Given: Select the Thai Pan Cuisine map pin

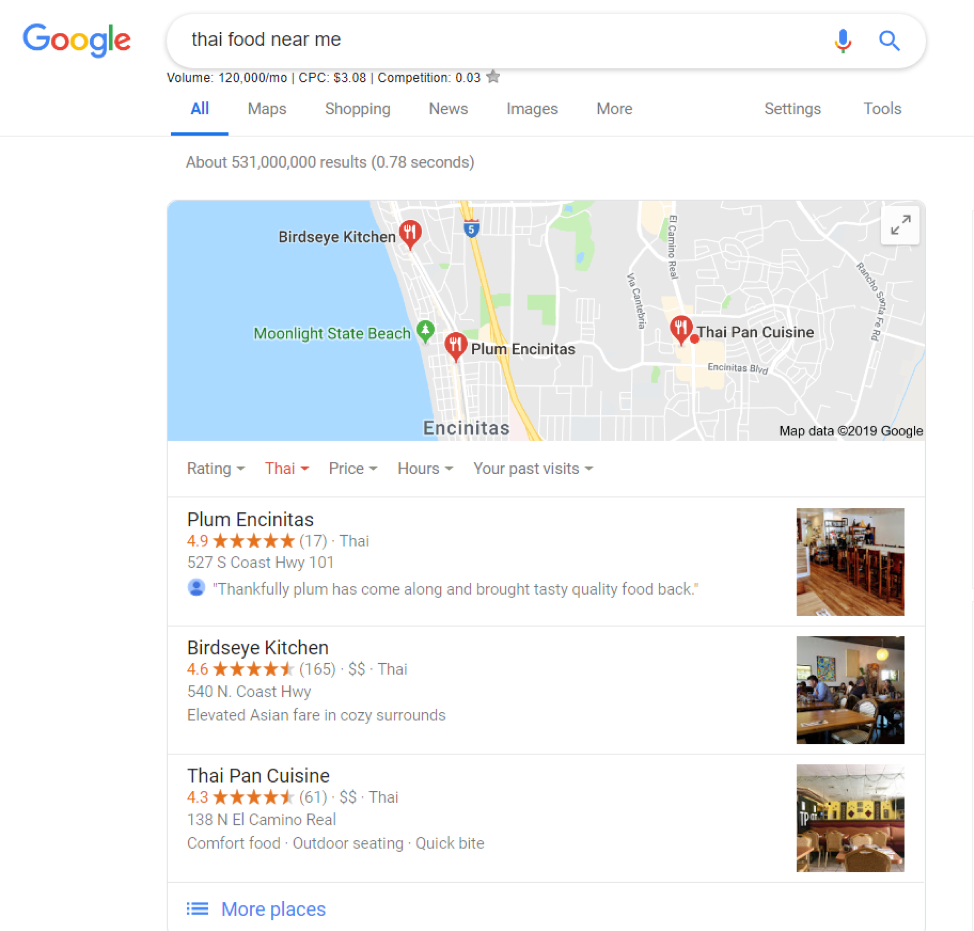Looking at the screenshot, I should 681,330.
